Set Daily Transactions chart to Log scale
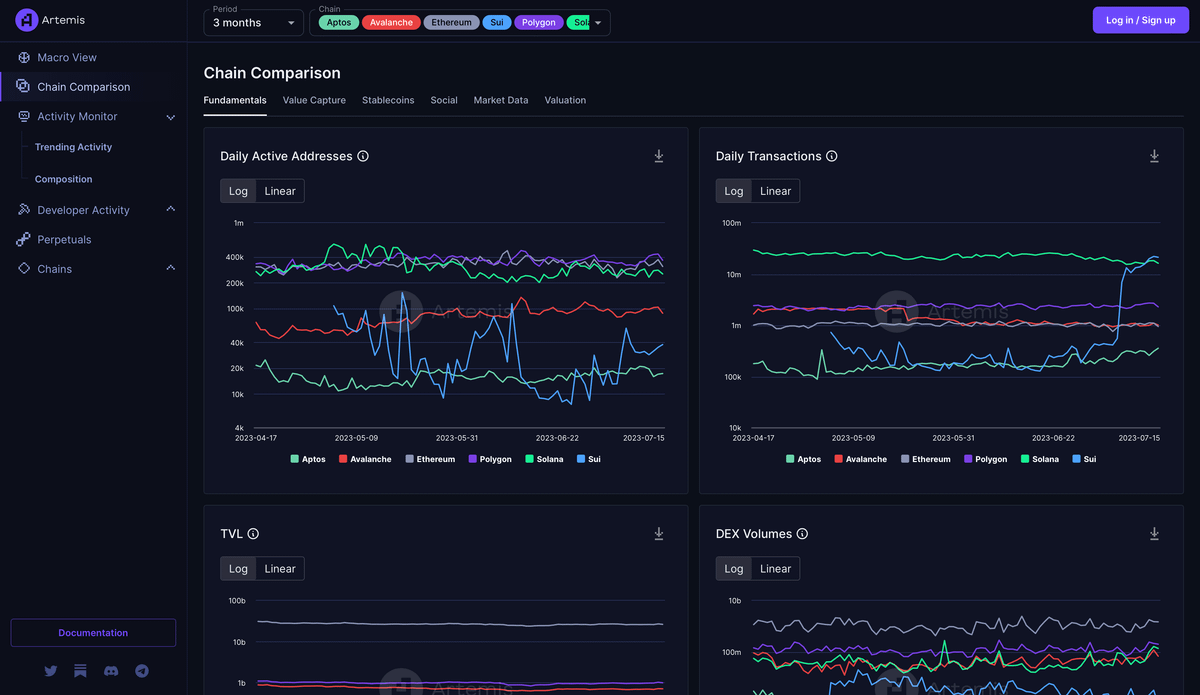The height and width of the screenshot is (695, 1200). pos(734,191)
